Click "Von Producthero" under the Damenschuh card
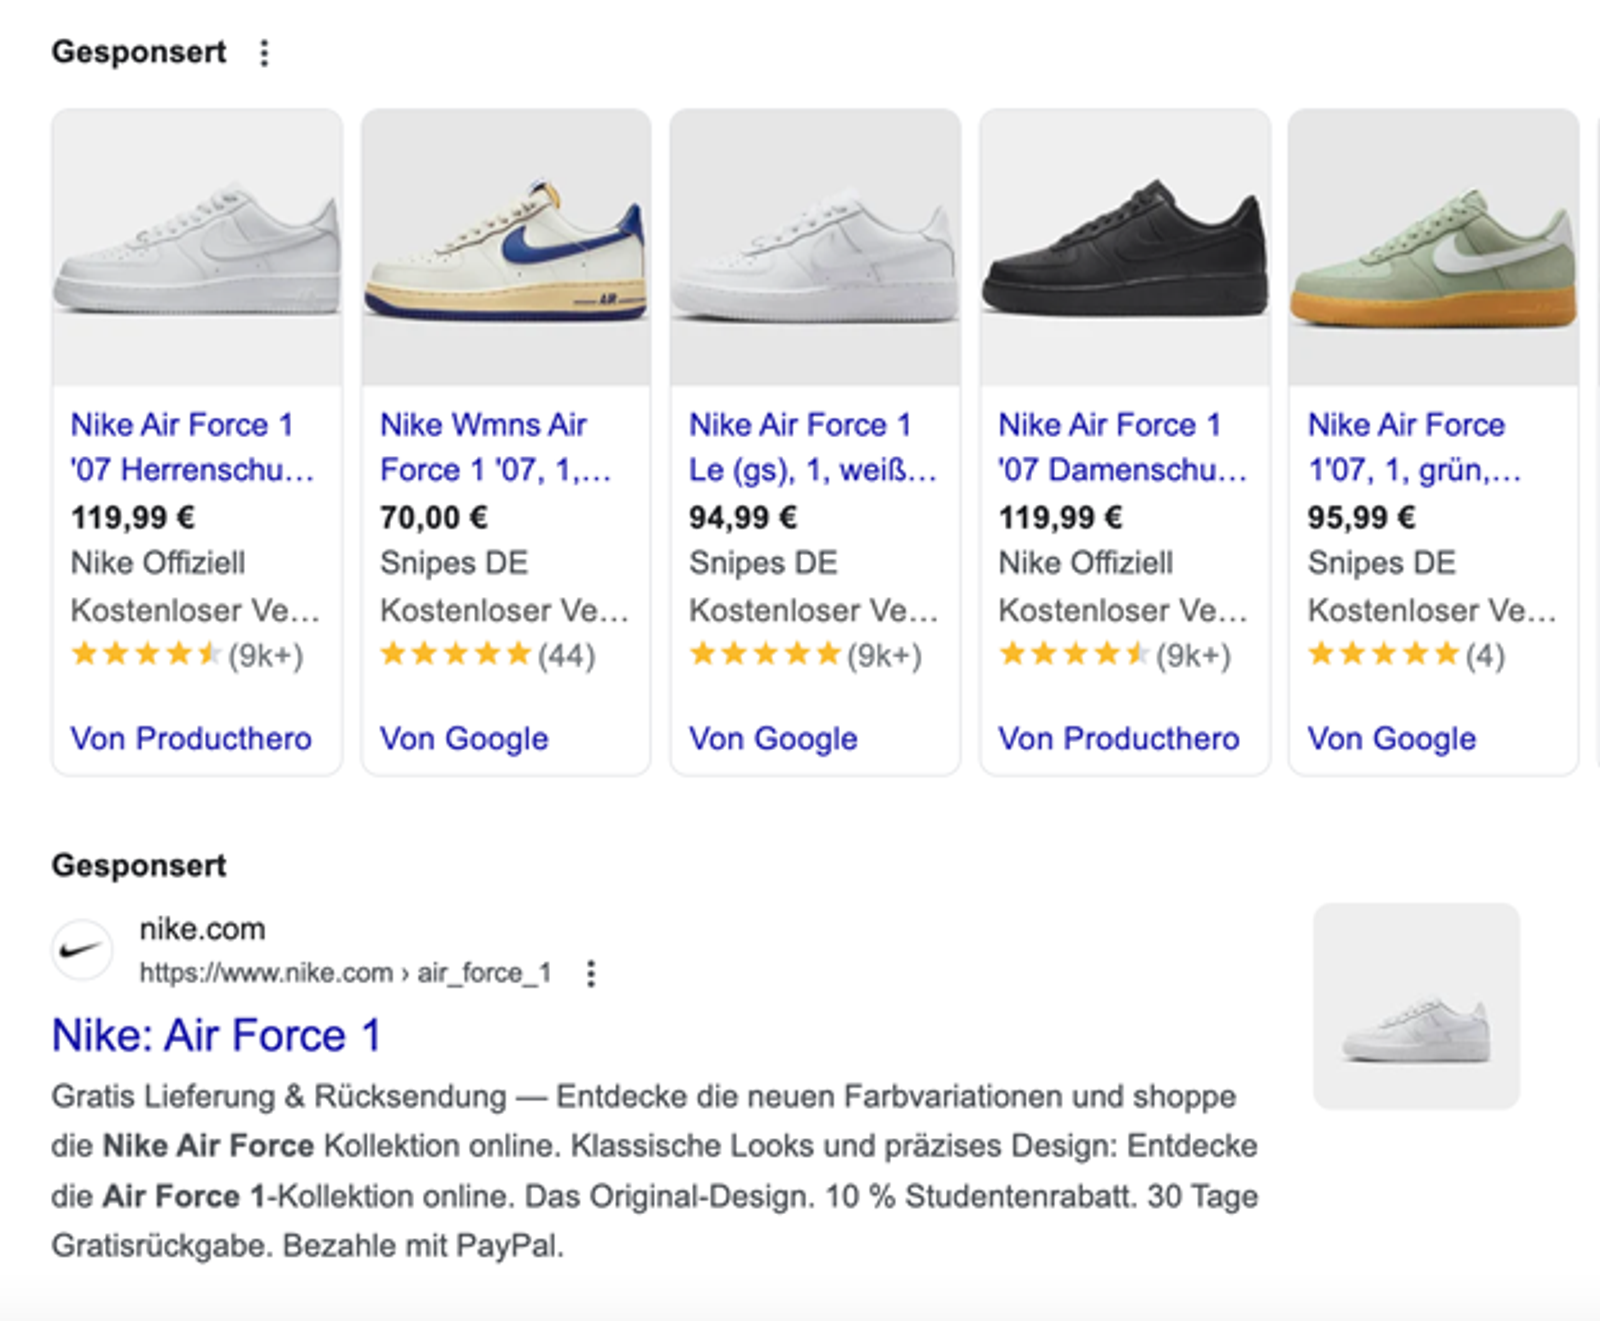Screen dimensions: 1600x1321 point(1119,738)
